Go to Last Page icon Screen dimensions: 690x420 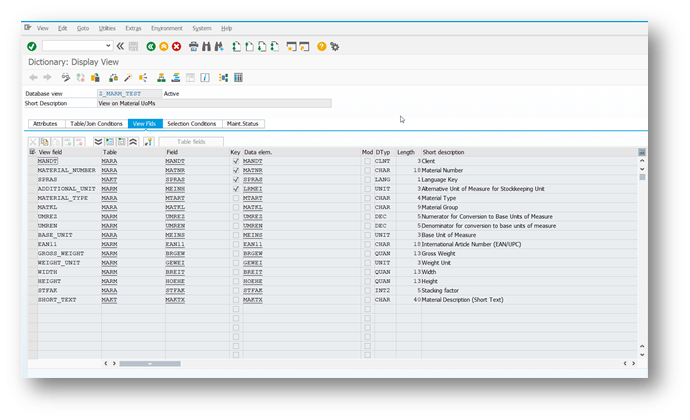point(275,46)
